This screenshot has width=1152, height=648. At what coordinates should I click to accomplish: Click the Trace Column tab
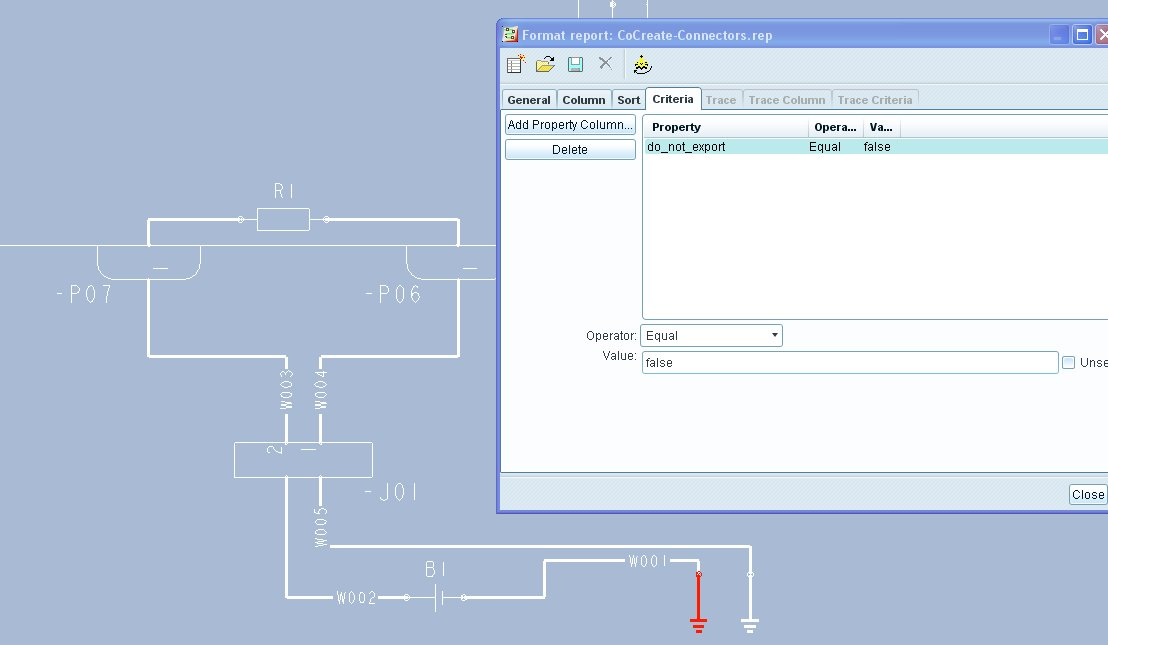click(x=786, y=100)
